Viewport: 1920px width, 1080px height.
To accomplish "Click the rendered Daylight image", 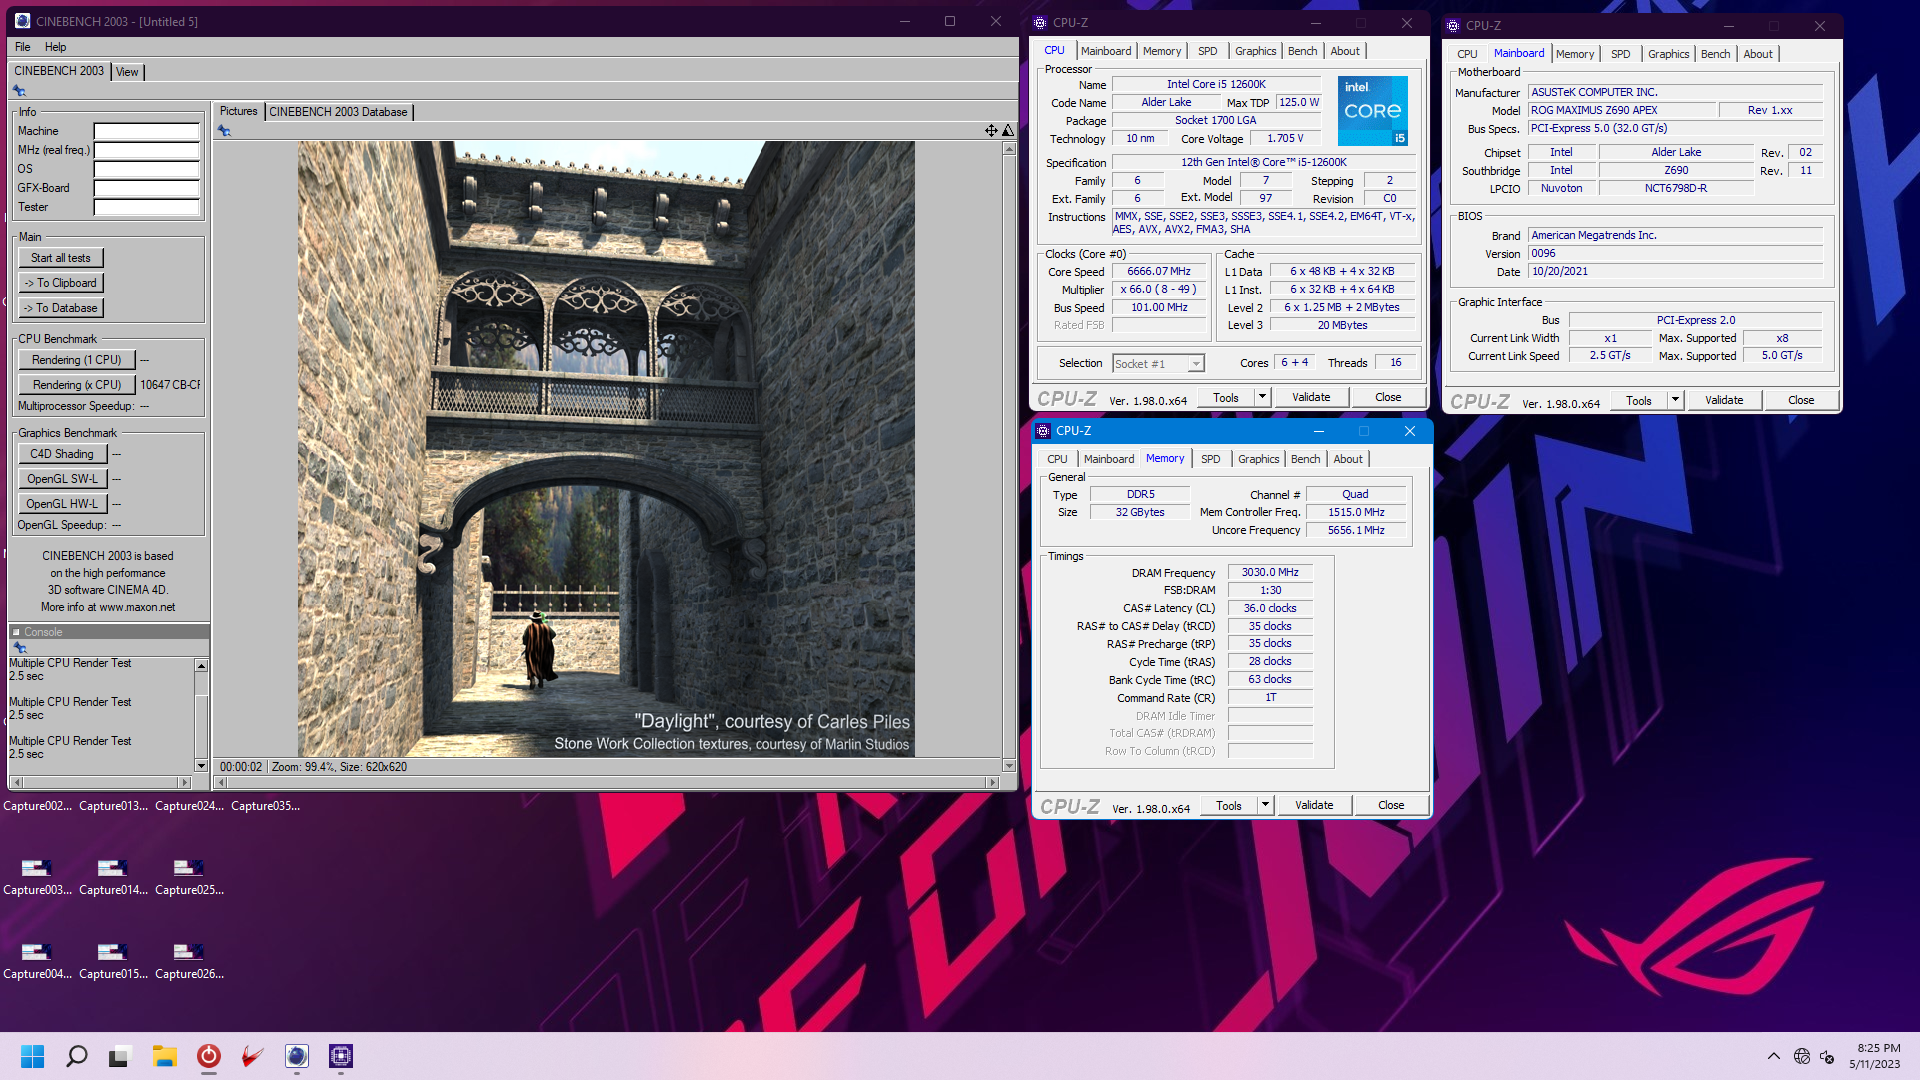I will (x=606, y=448).
